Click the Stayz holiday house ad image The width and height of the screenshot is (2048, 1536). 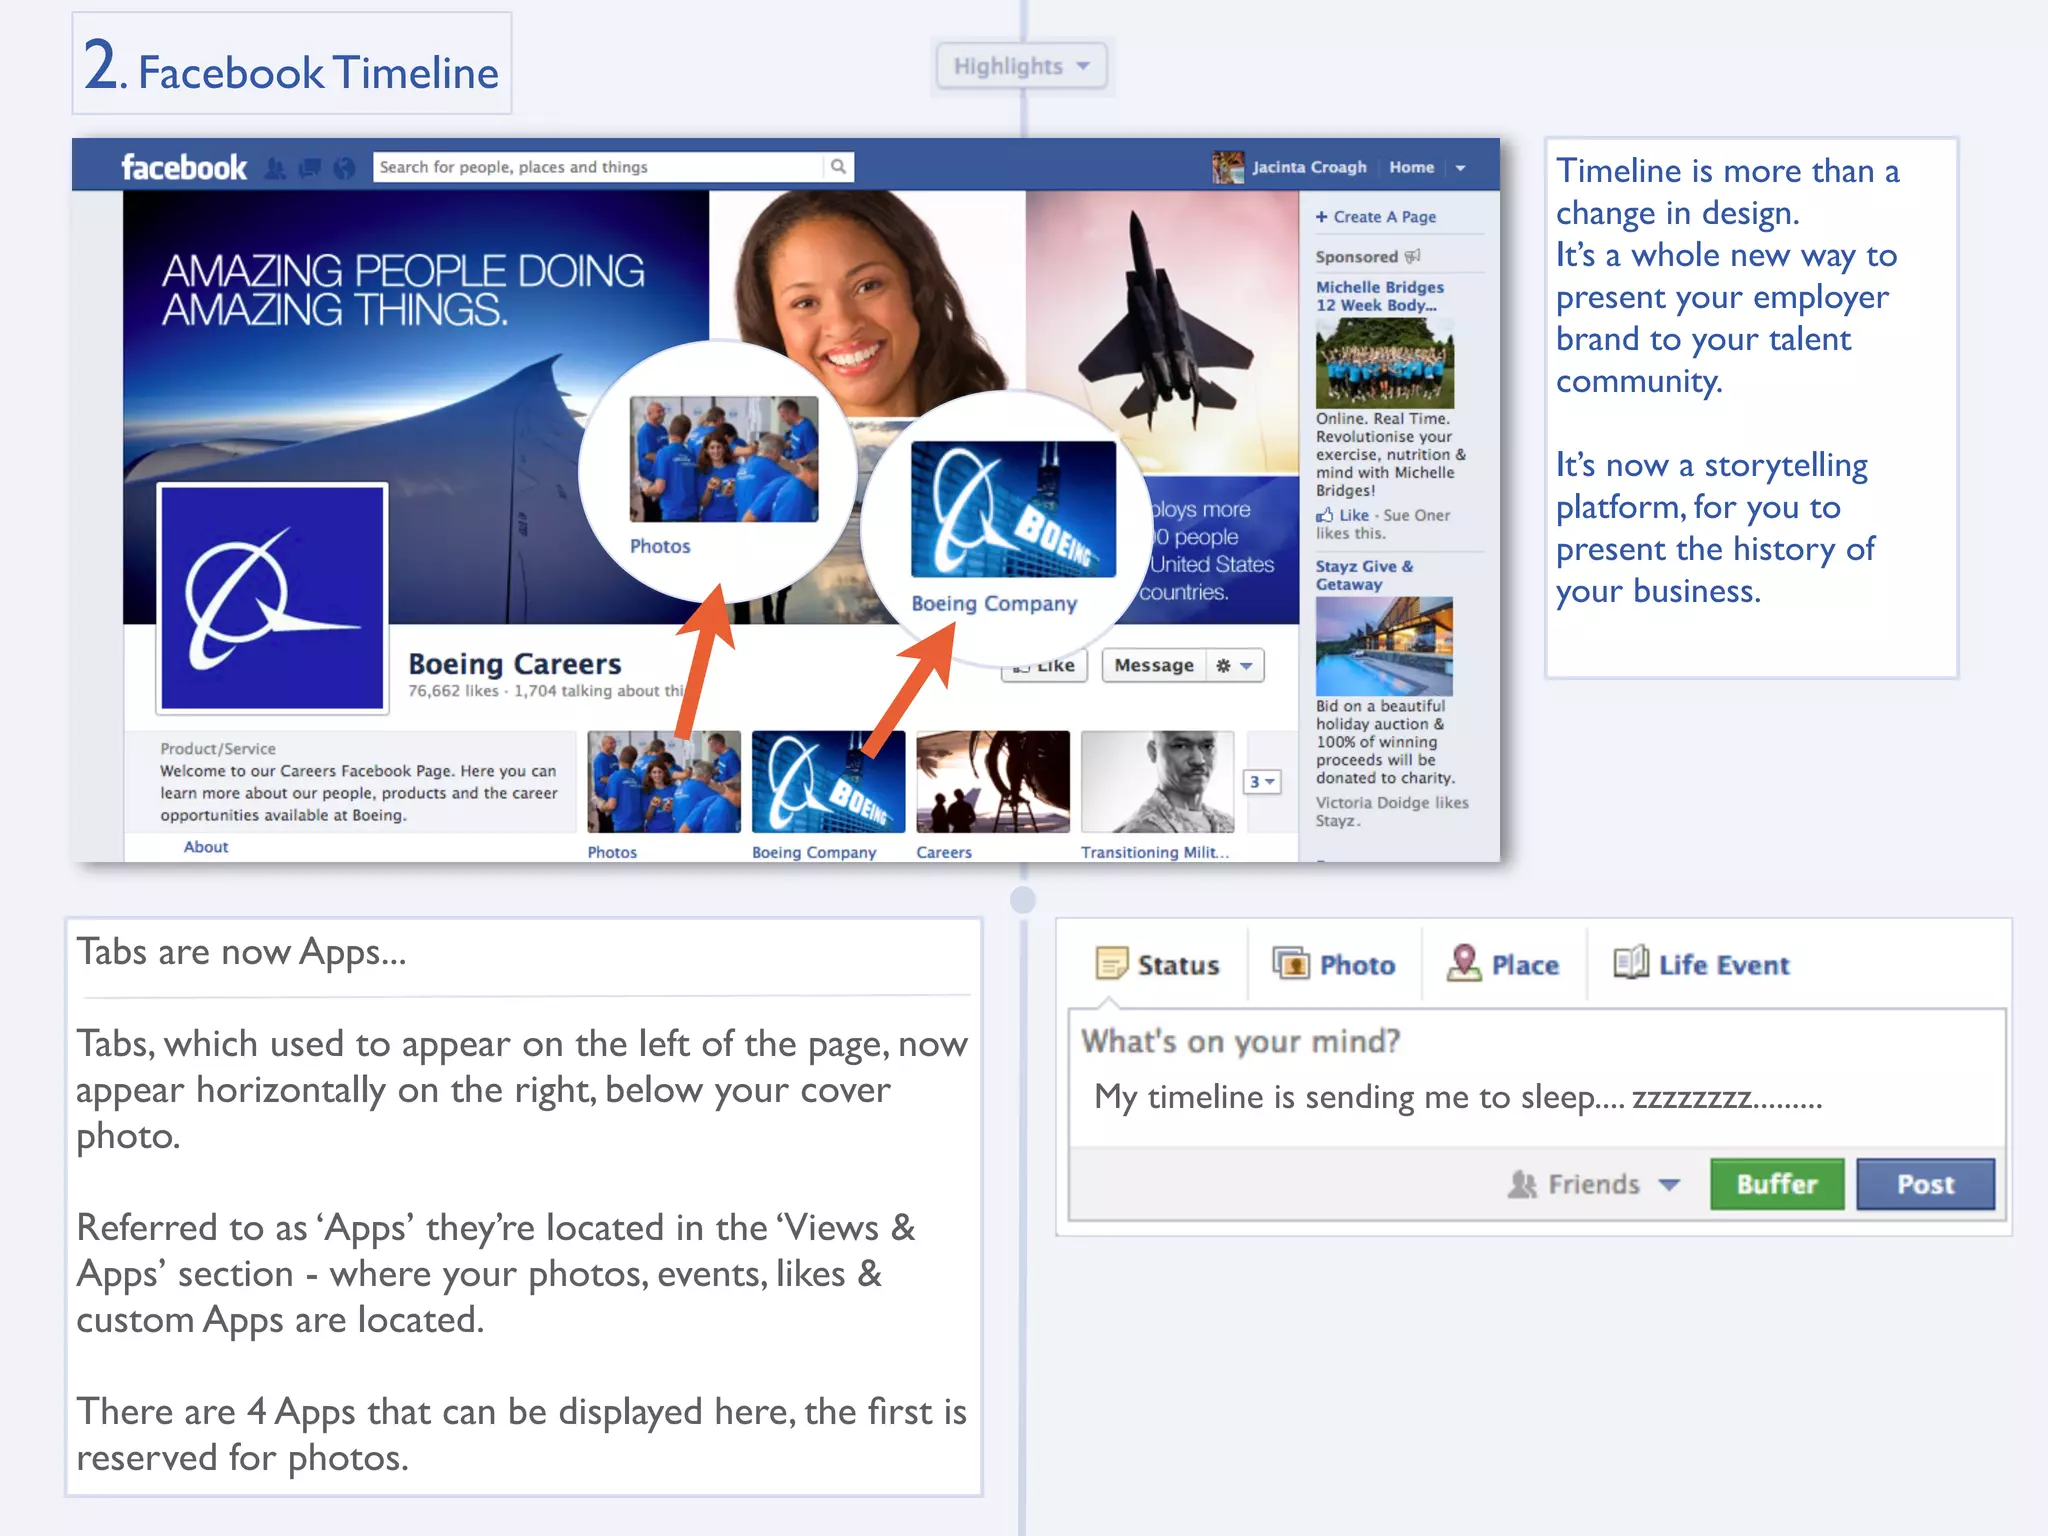pyautogui.click(x=1384, y=646)
